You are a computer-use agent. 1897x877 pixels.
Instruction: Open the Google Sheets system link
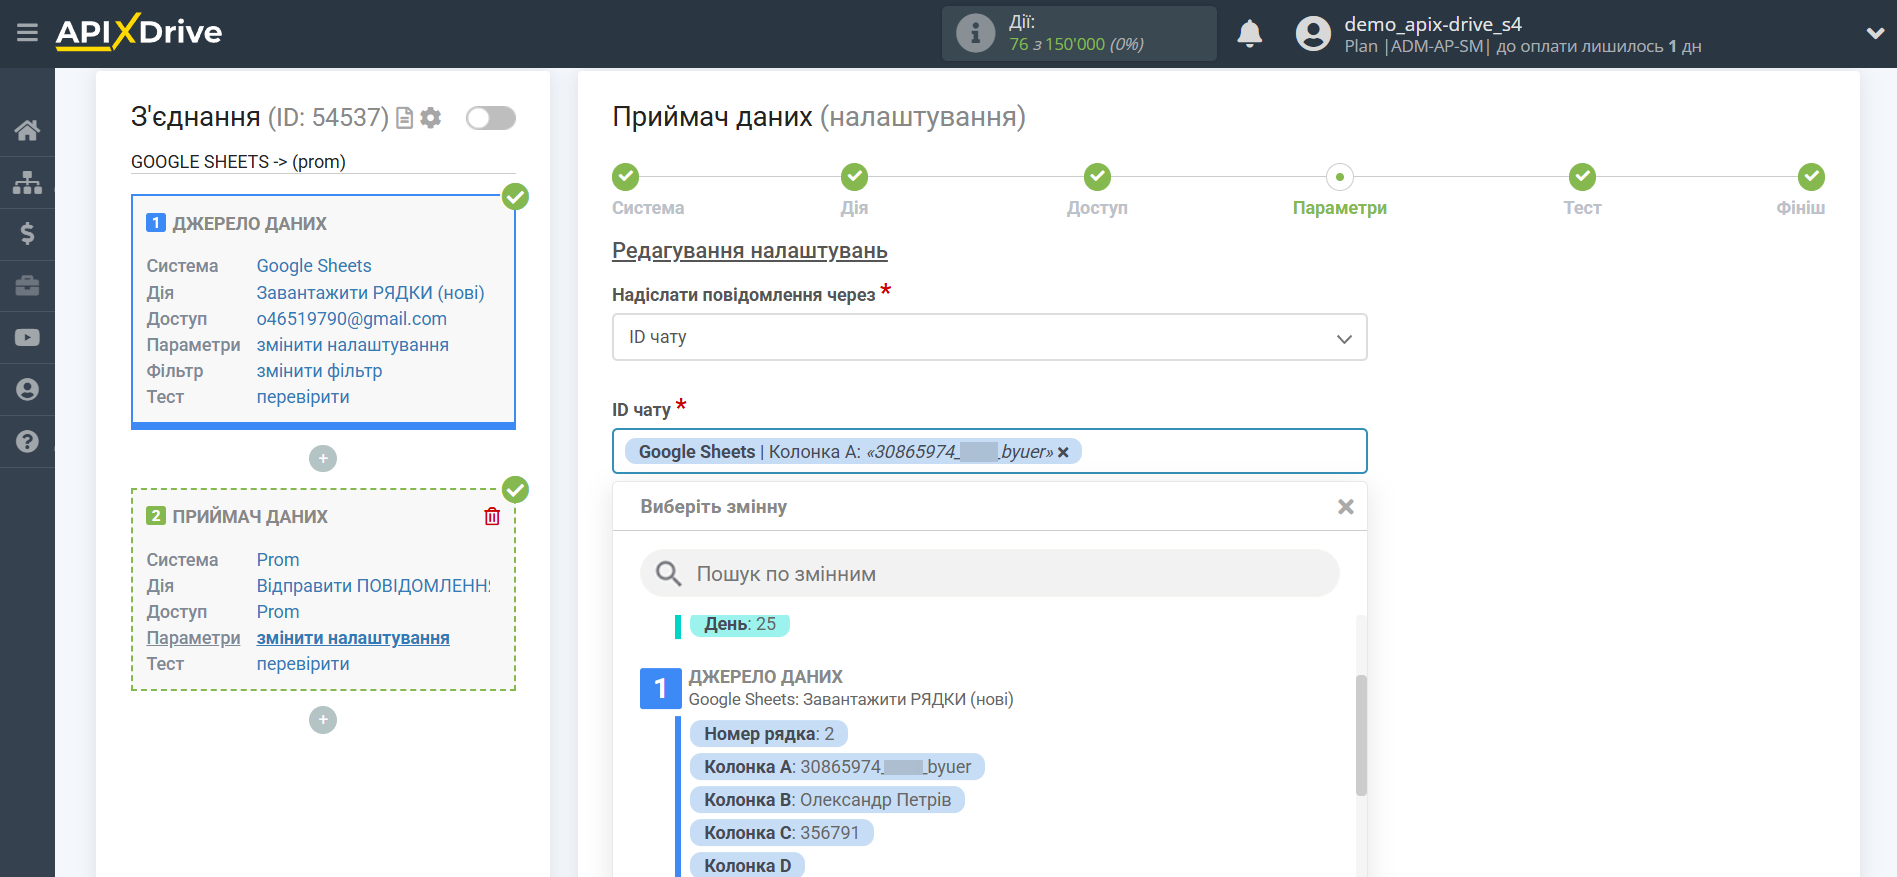tap(314, 266)
